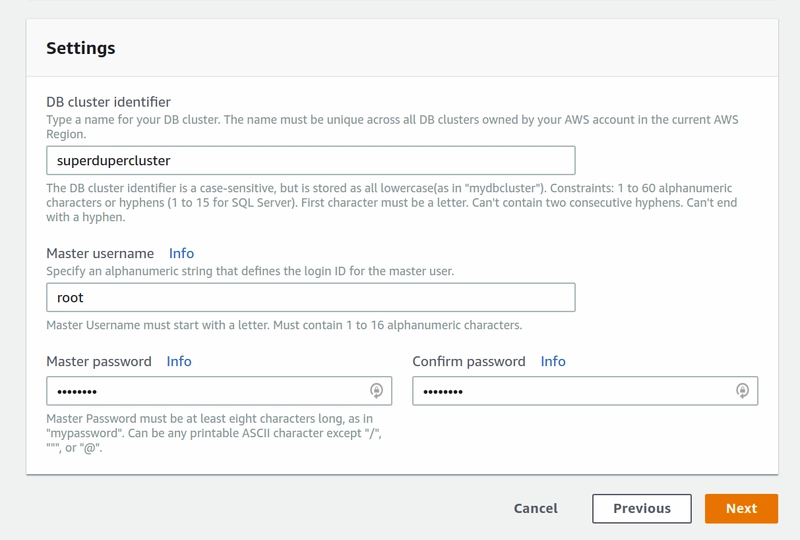800x540 pixels.
Task: Click the Master password label text
Action: [x=99, y=361]
